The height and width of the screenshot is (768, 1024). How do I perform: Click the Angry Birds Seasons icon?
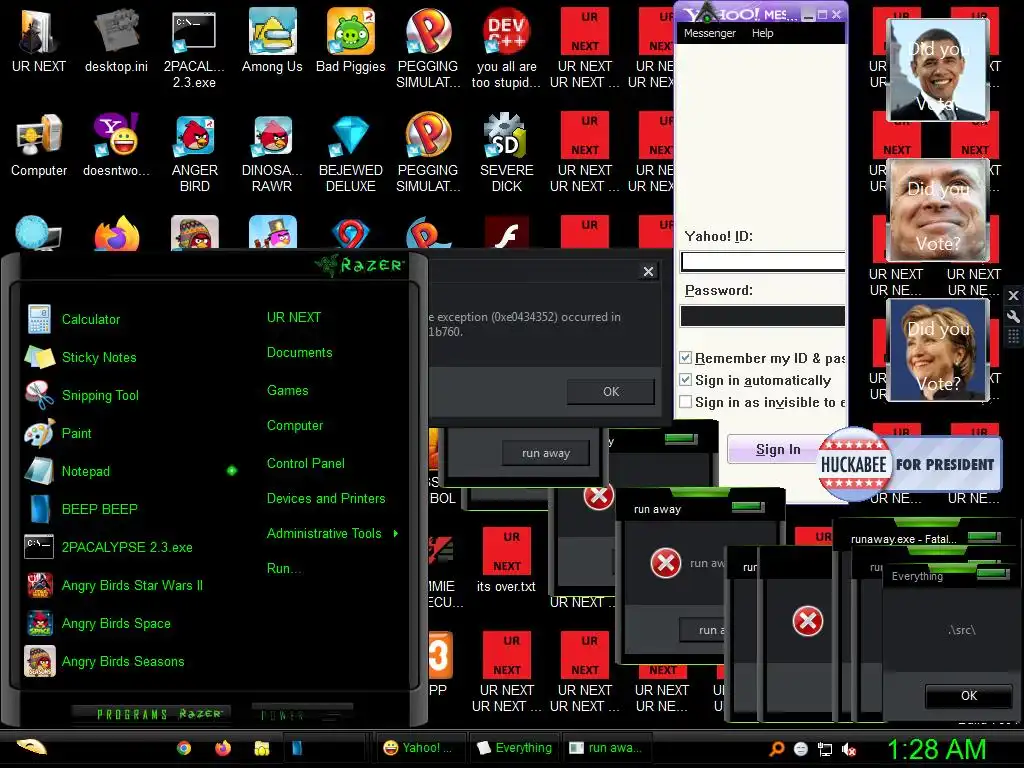(39, 661)
